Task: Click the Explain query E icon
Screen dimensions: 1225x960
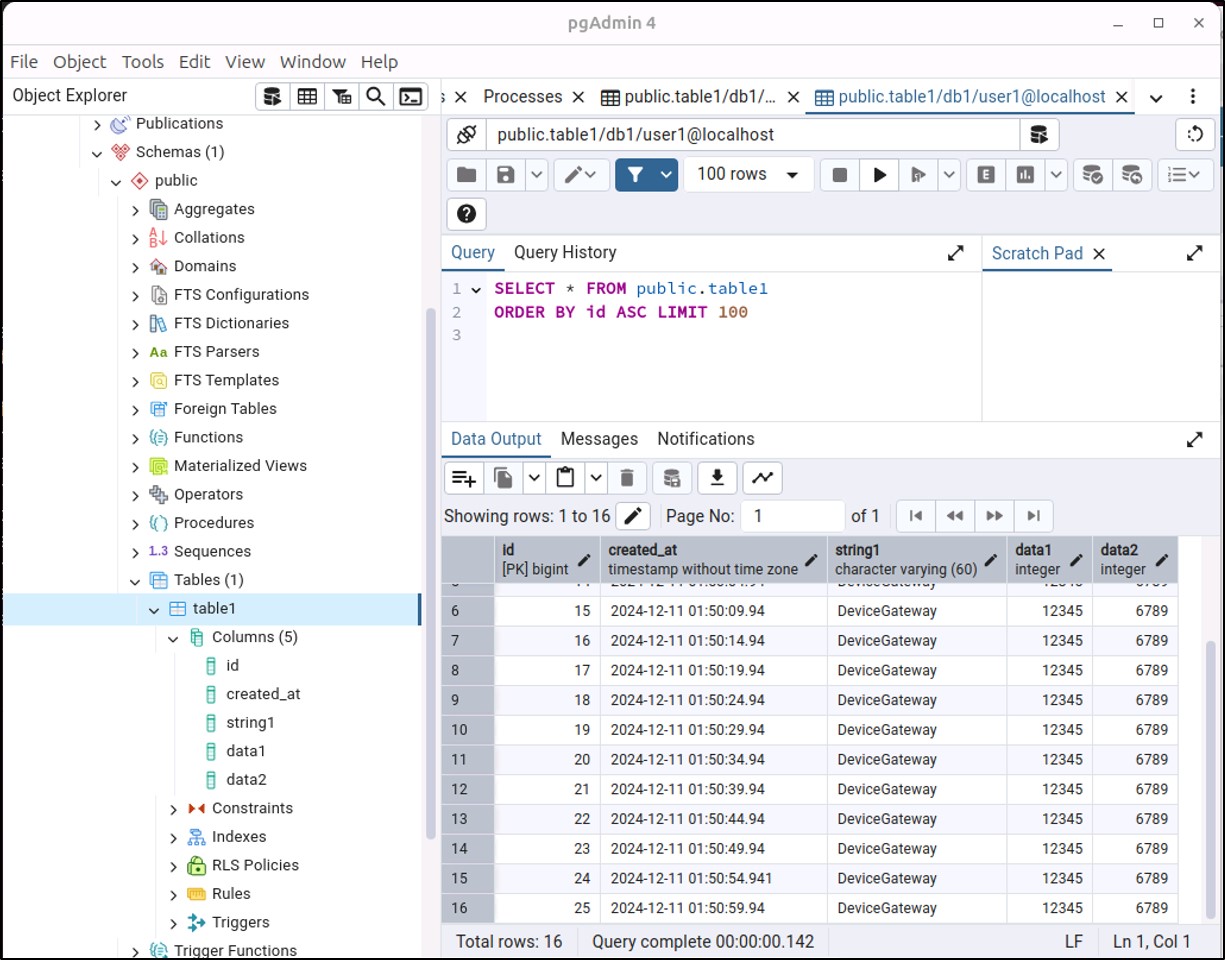Action: pos(986,175)
